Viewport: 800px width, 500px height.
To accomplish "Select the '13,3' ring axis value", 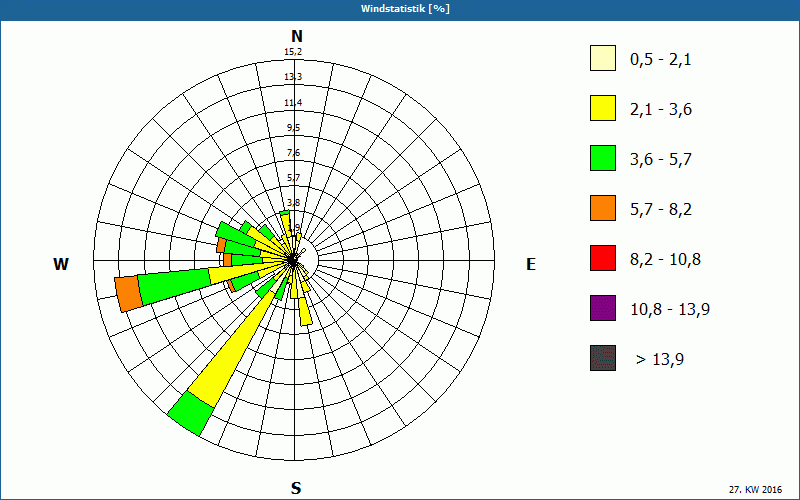I will pyautogui.click(x=293, y=77).
